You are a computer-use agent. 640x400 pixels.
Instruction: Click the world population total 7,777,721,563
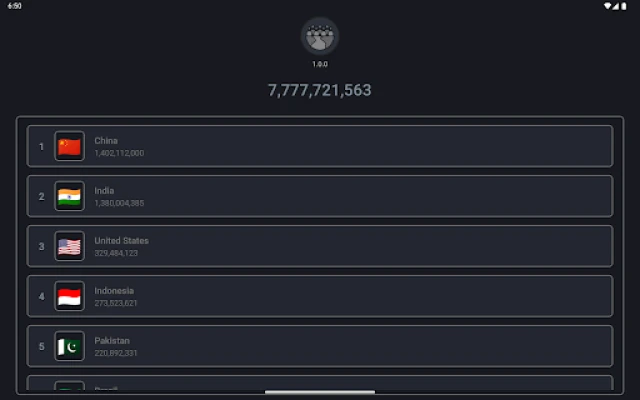tap(320, 90)
